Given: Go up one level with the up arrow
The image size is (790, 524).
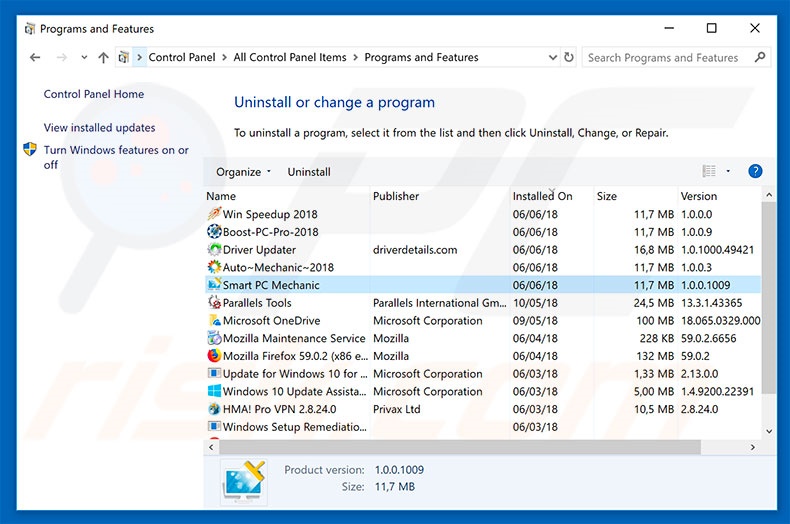Looking at the screenshot, I should 103,57.
